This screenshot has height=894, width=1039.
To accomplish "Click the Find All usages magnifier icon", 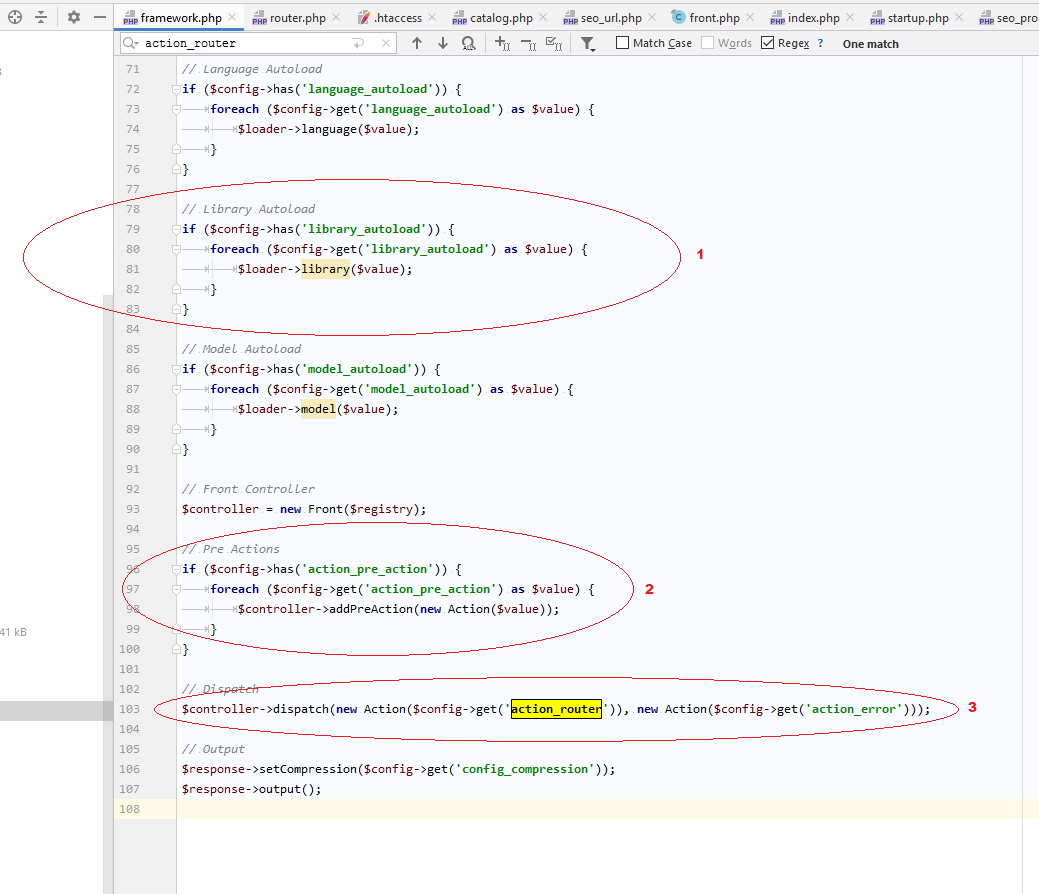I will (469, 43).
